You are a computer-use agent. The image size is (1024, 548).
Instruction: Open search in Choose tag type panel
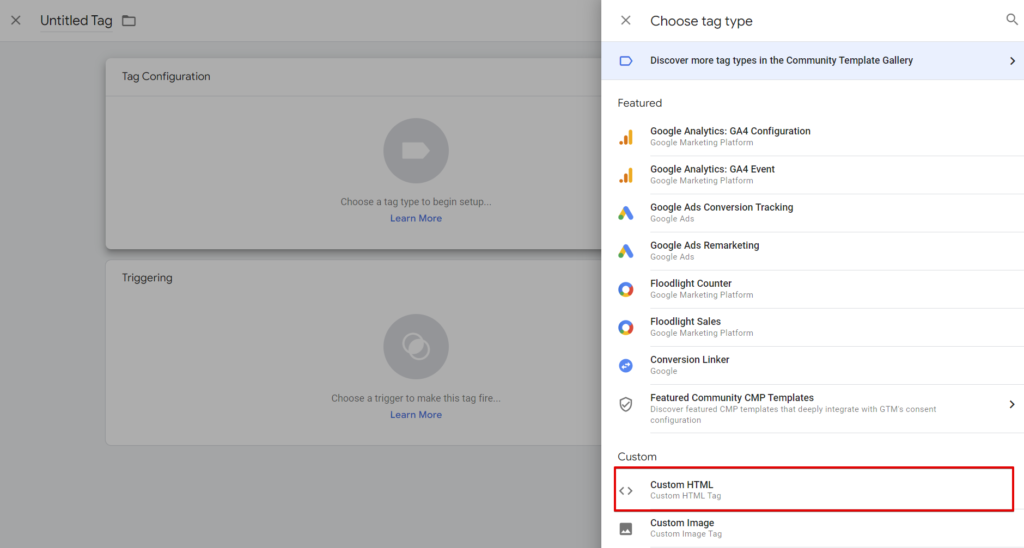(1012, 20)
